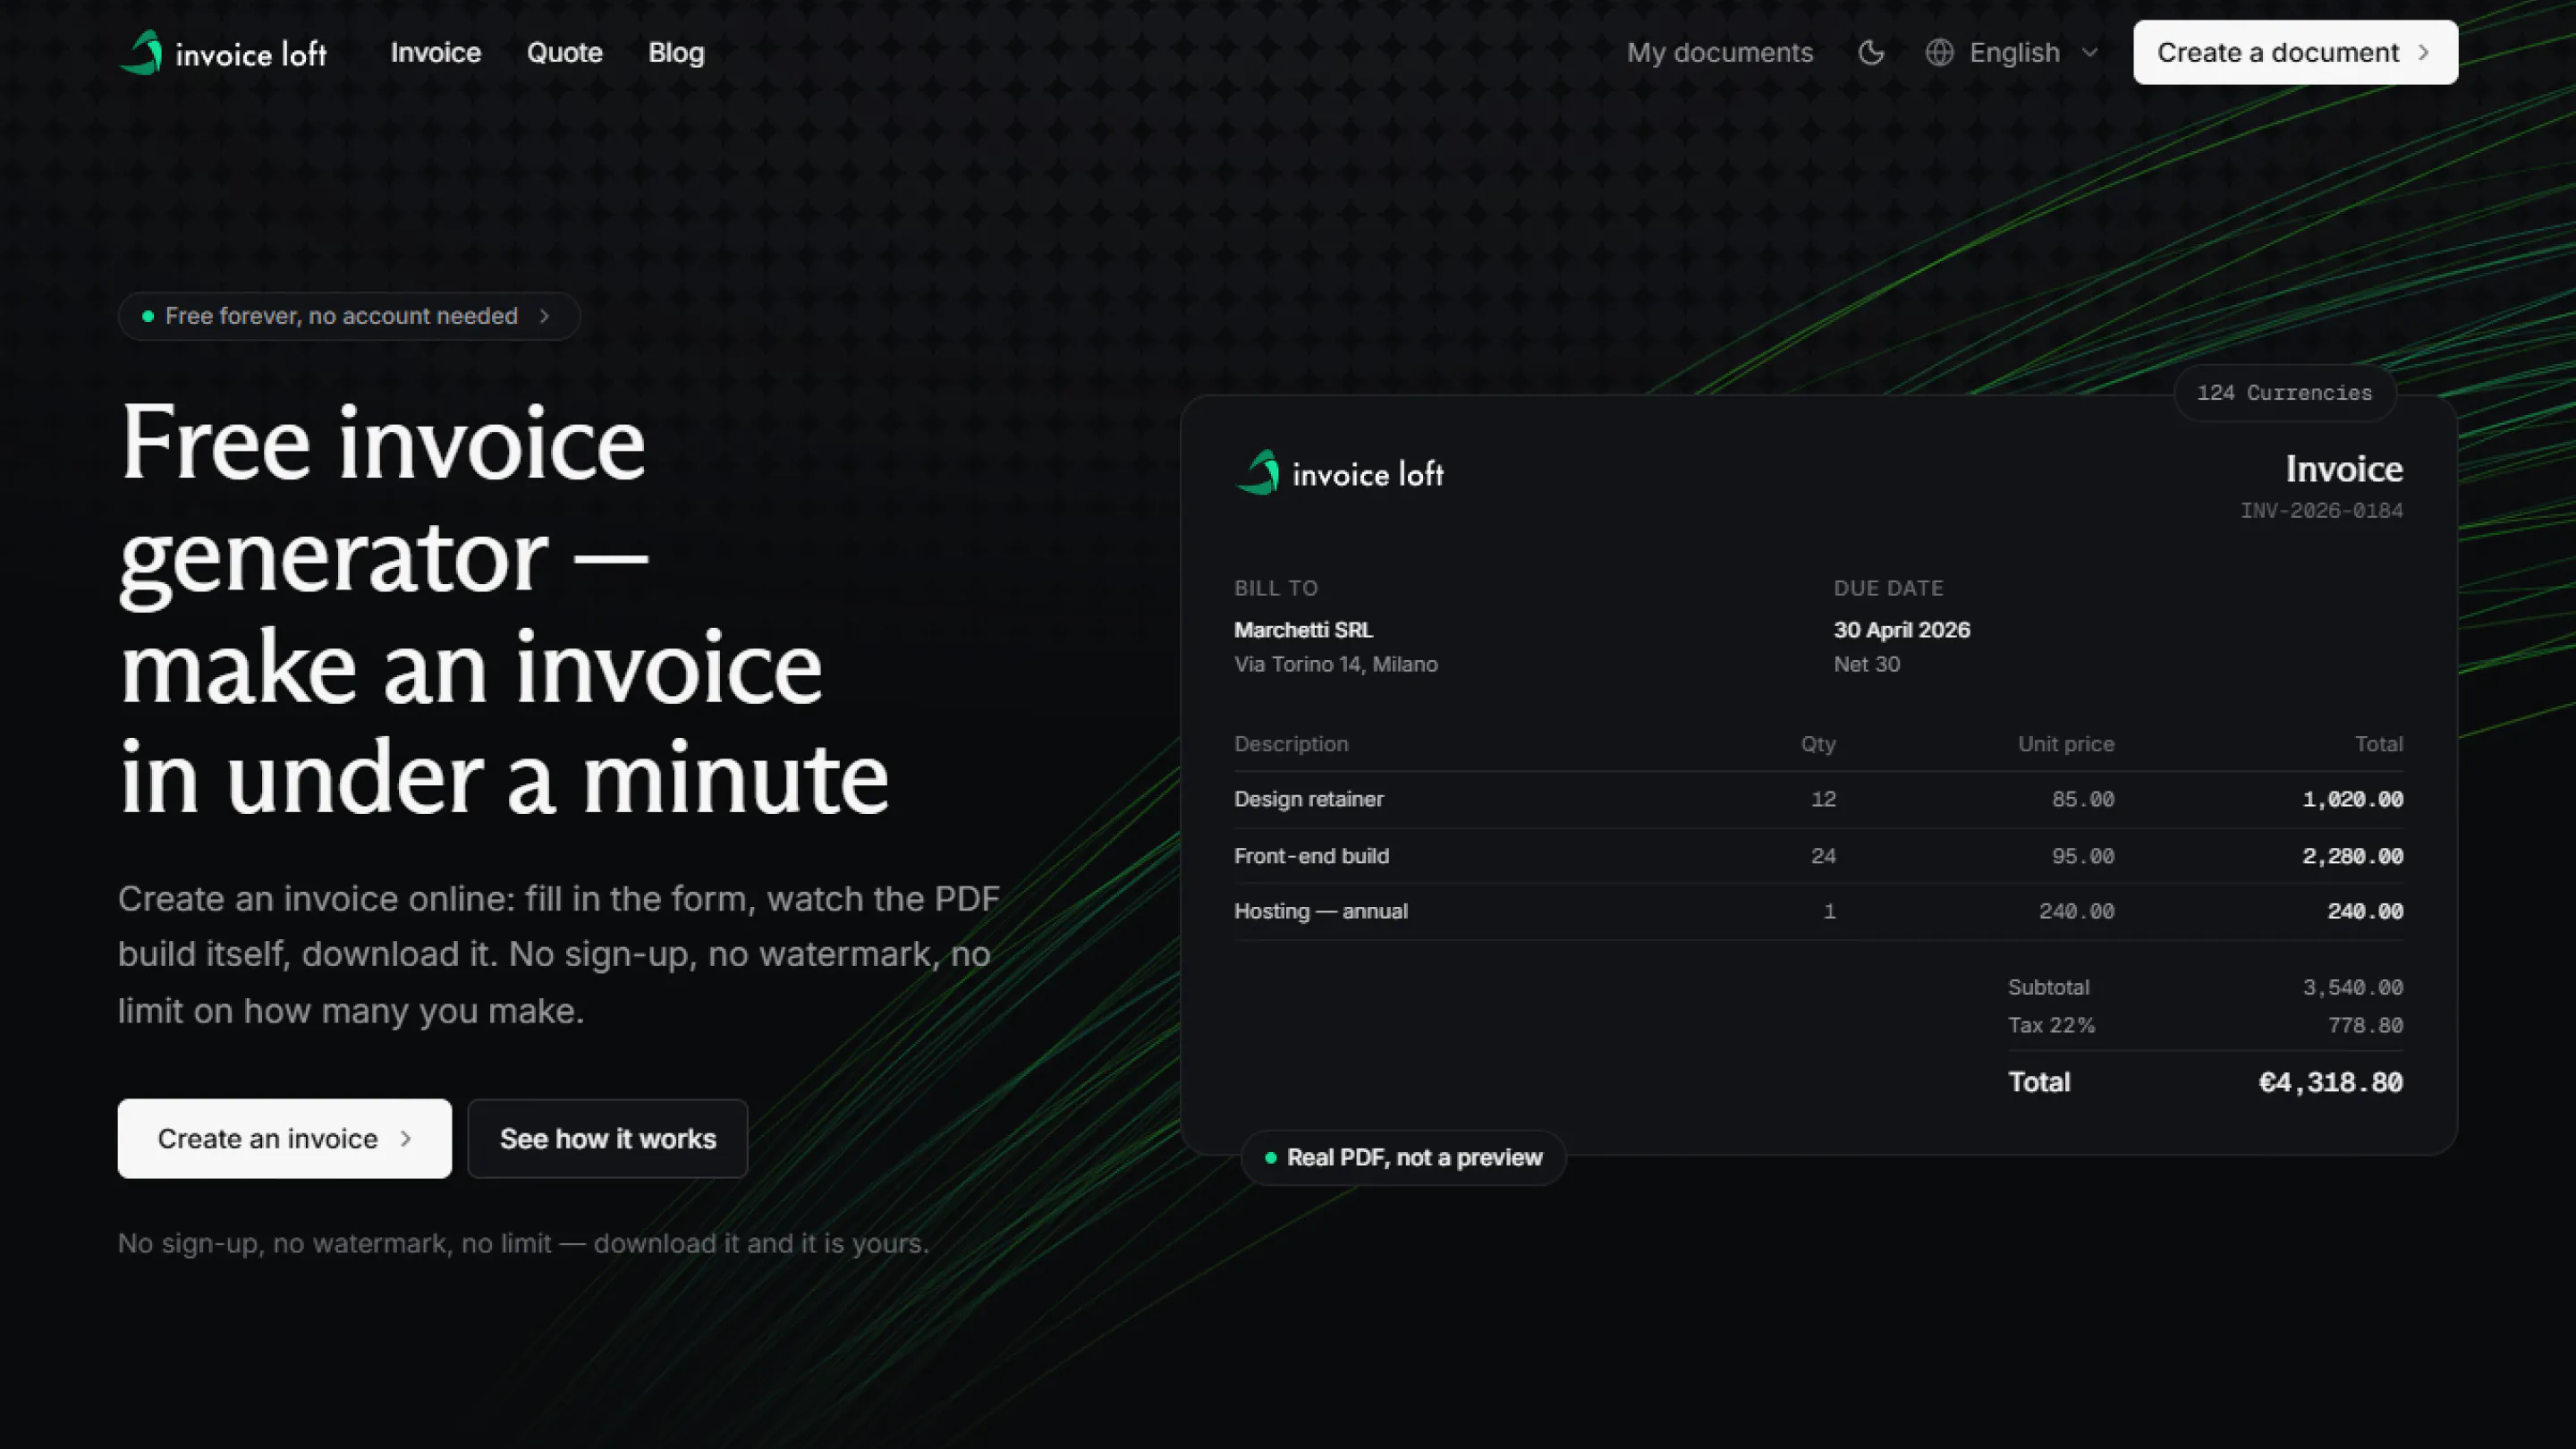Open the Quote nav menu item
Viewport: 2576px width, 1449px height.
(565, 52)
